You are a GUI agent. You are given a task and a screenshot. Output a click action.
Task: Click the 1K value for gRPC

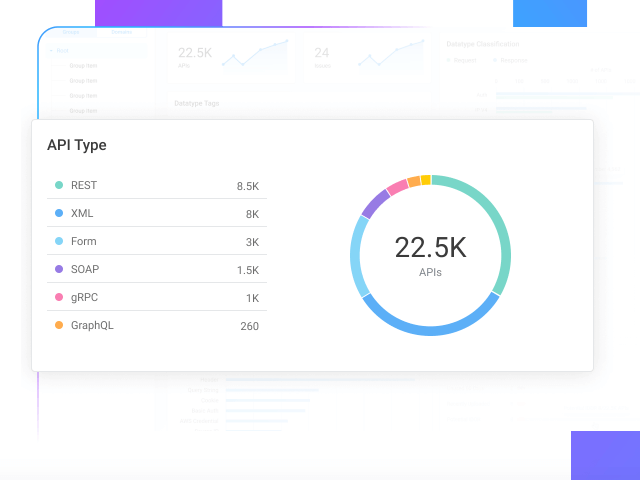tap(253, 298)
